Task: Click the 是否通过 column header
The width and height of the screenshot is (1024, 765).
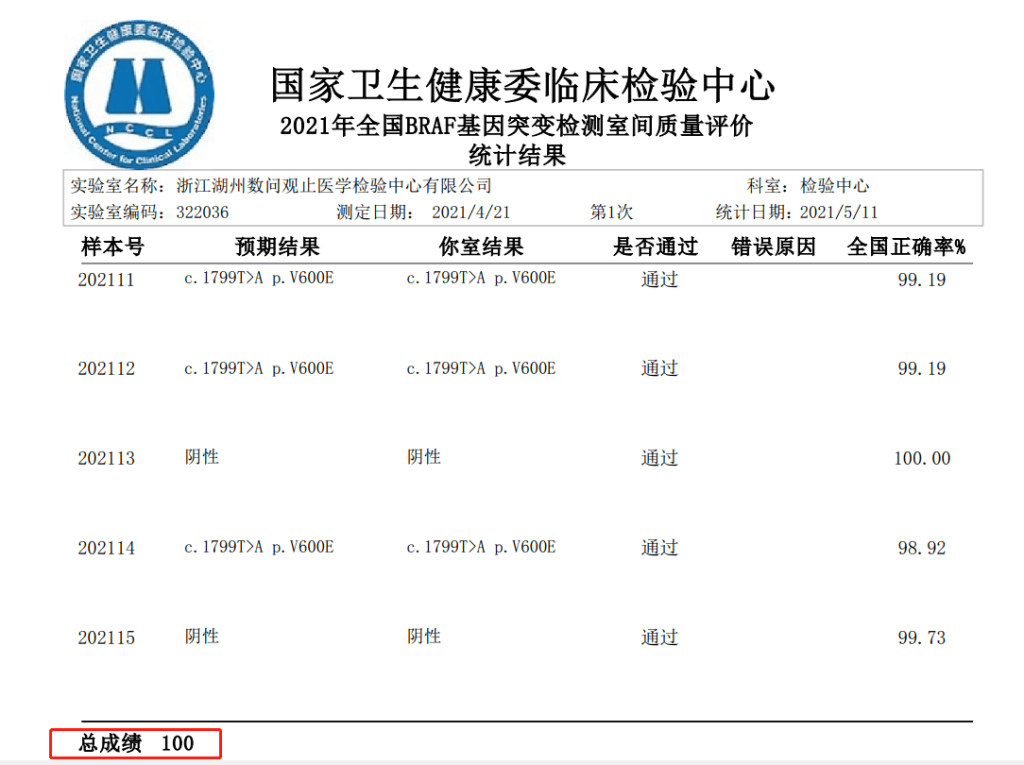Action: click(655, 247)
